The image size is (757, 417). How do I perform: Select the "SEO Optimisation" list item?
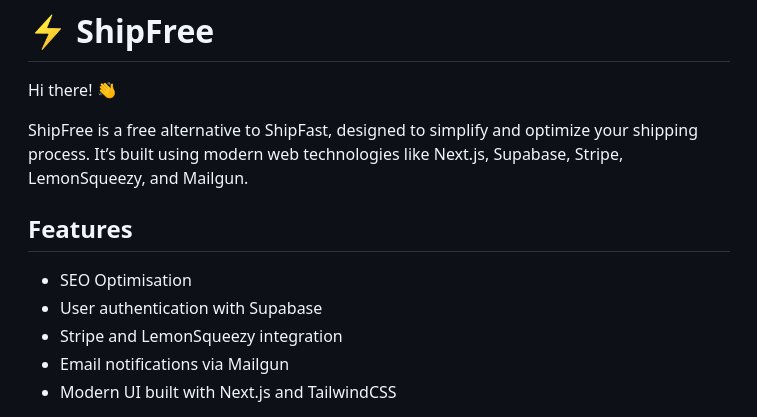point(125,281)
